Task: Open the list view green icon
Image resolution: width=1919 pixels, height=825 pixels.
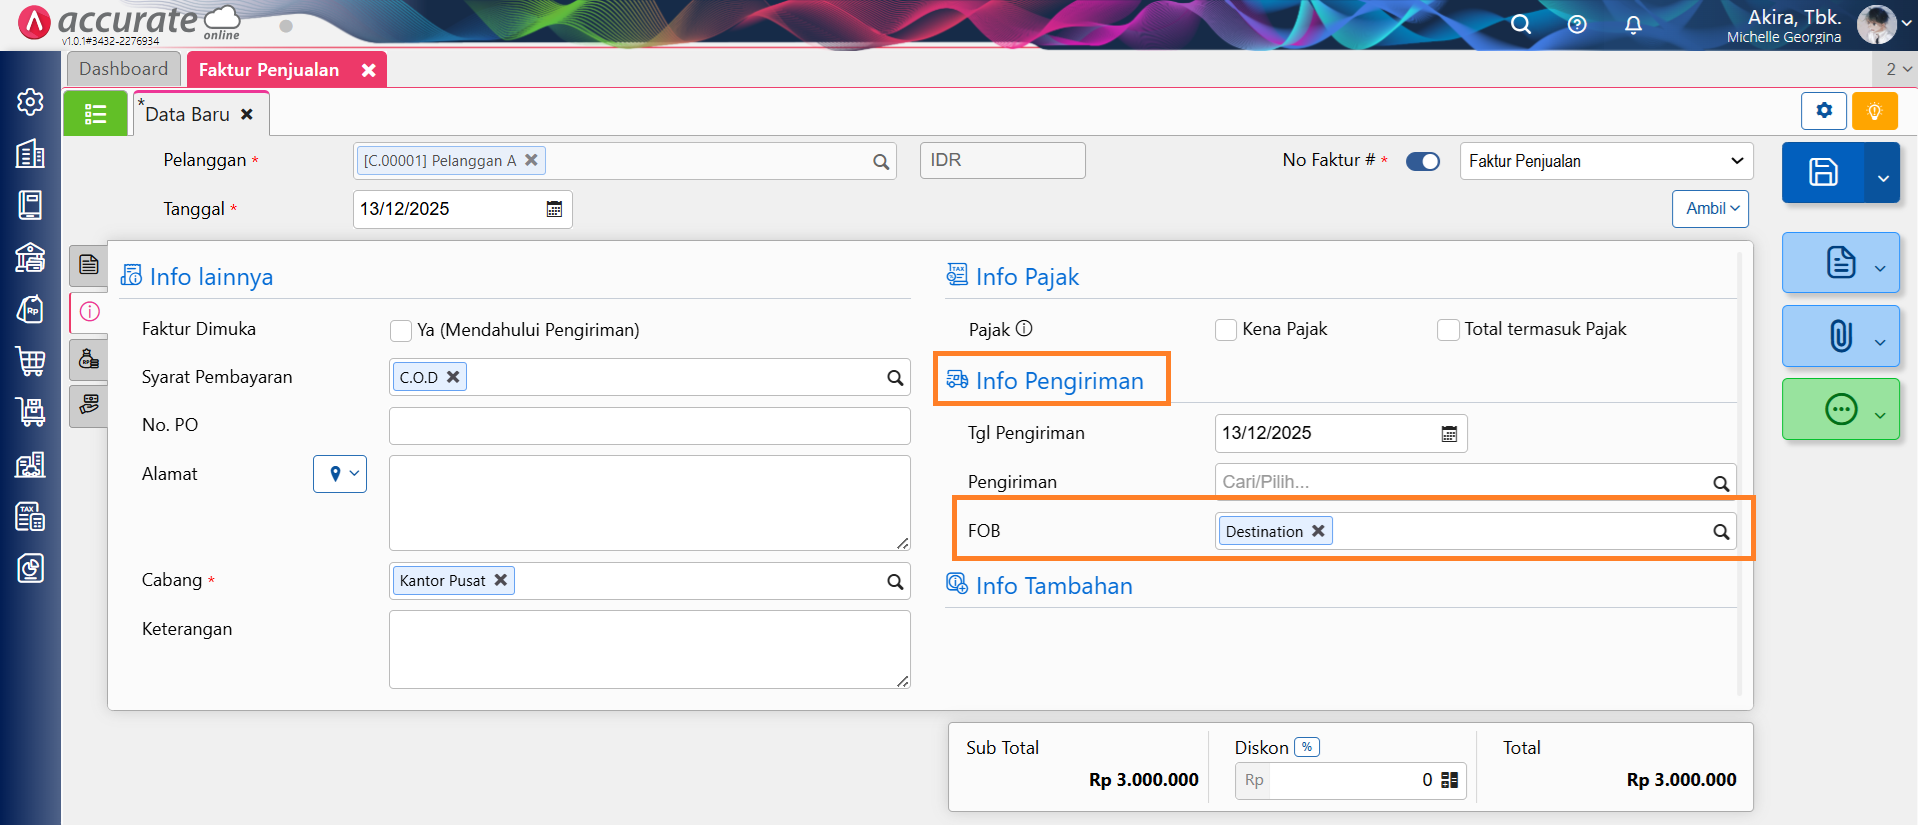Action: pyautogui.click(x=95, y=114)
